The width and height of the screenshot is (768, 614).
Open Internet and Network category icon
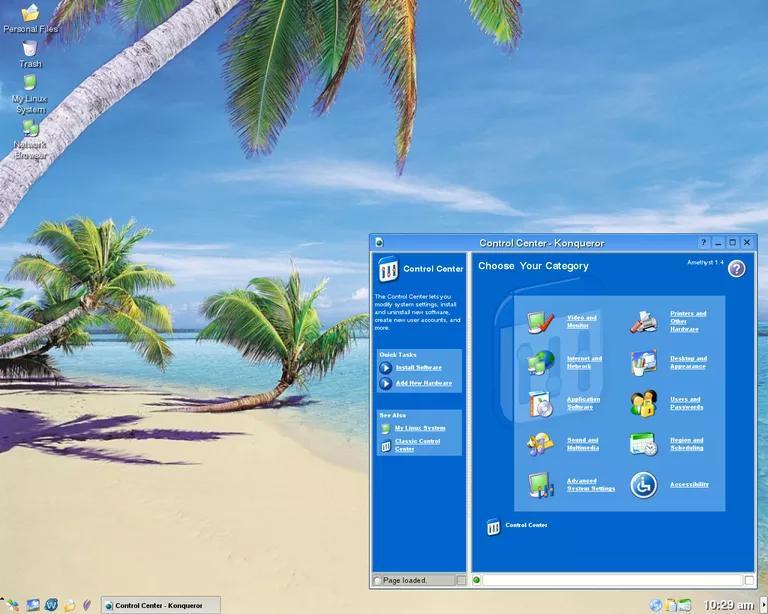coord(541,362)
